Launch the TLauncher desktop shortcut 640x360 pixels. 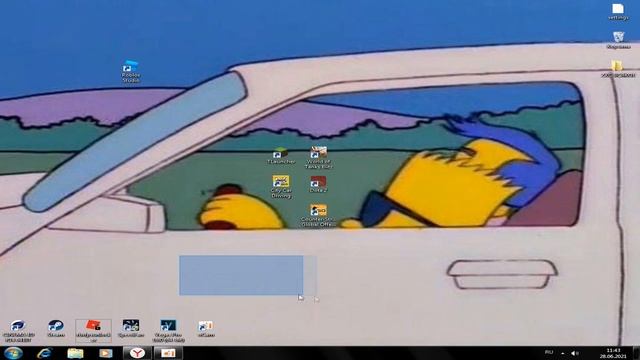tap(281, 156)
